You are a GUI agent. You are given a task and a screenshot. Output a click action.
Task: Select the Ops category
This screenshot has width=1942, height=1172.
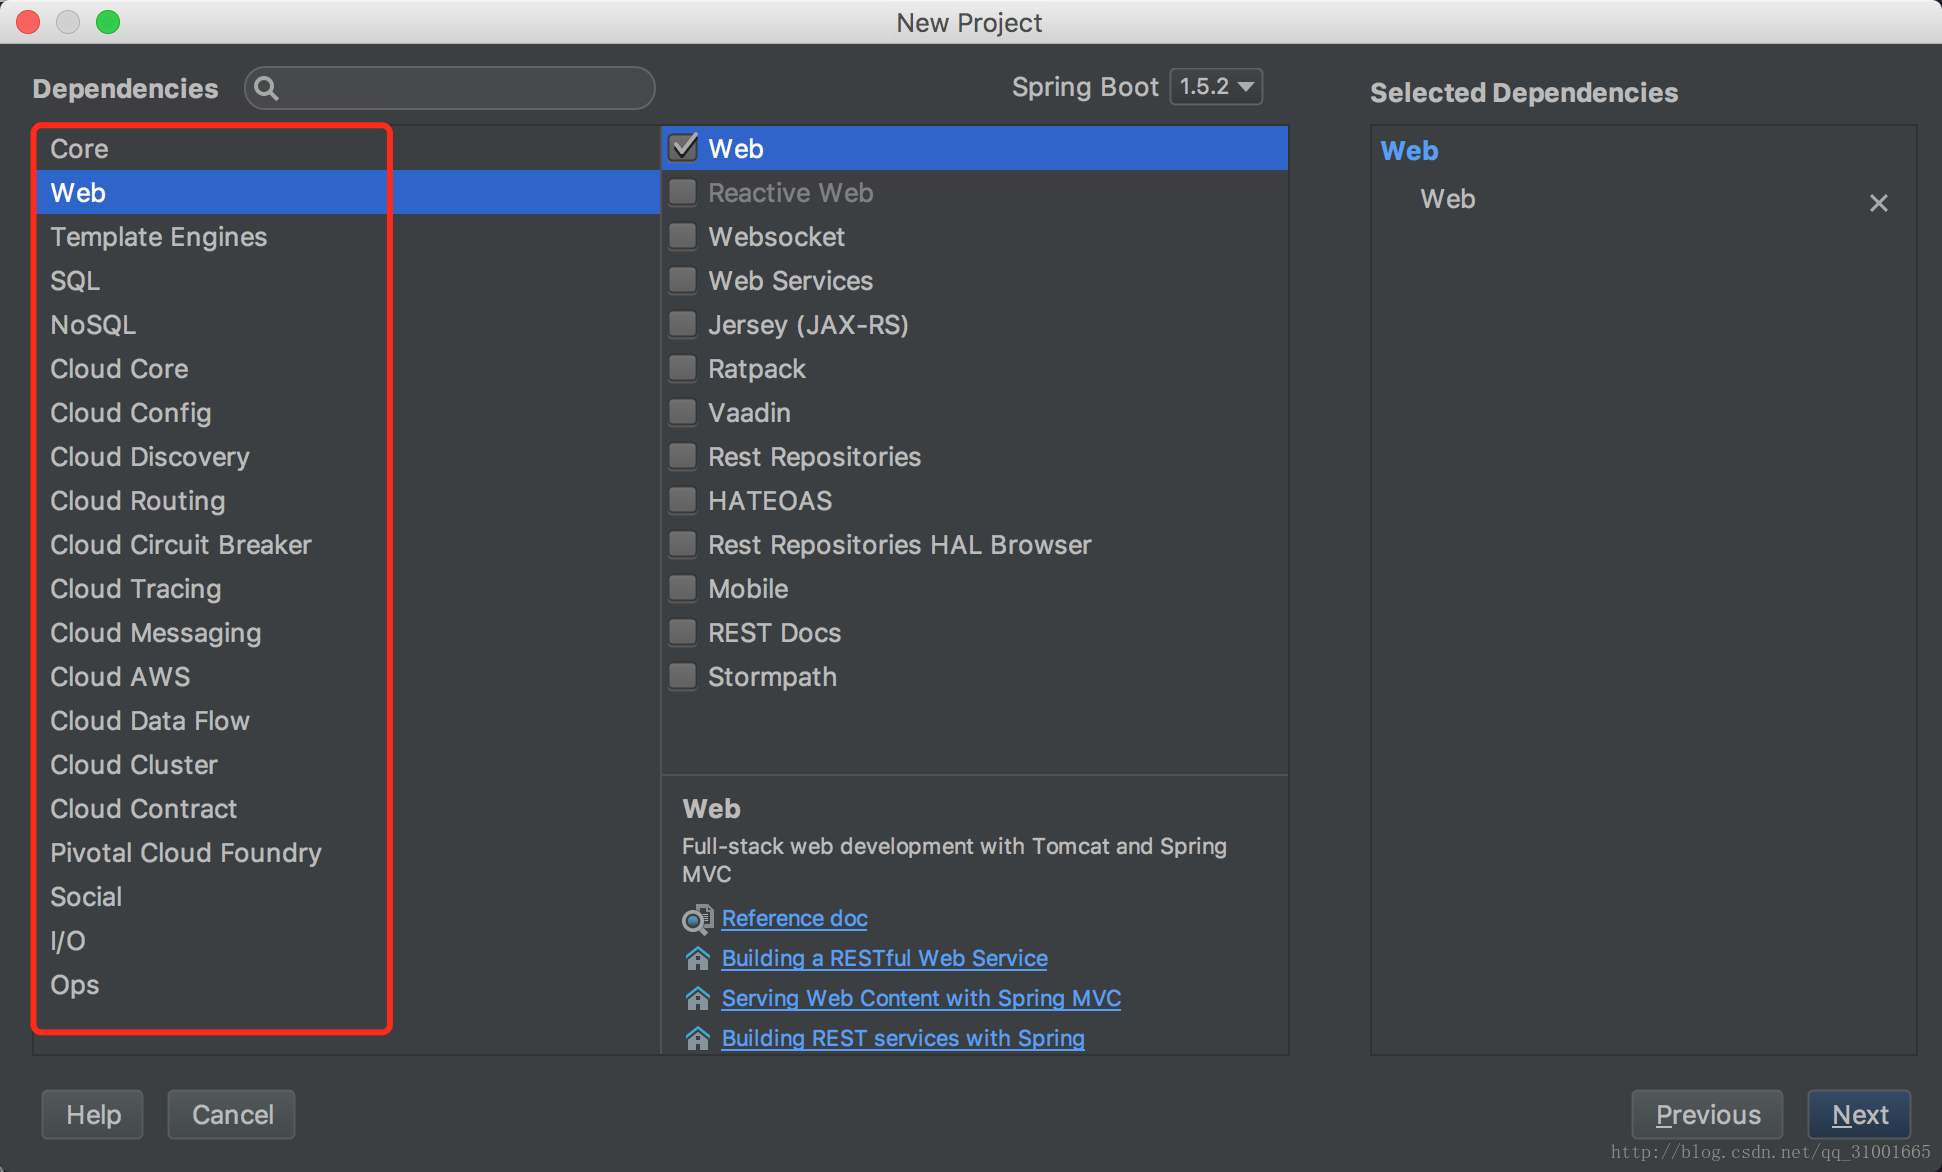tap(346, 984)
